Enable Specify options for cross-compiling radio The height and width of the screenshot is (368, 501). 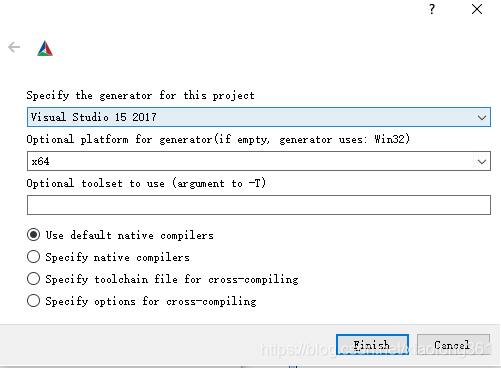click(33, 301)
